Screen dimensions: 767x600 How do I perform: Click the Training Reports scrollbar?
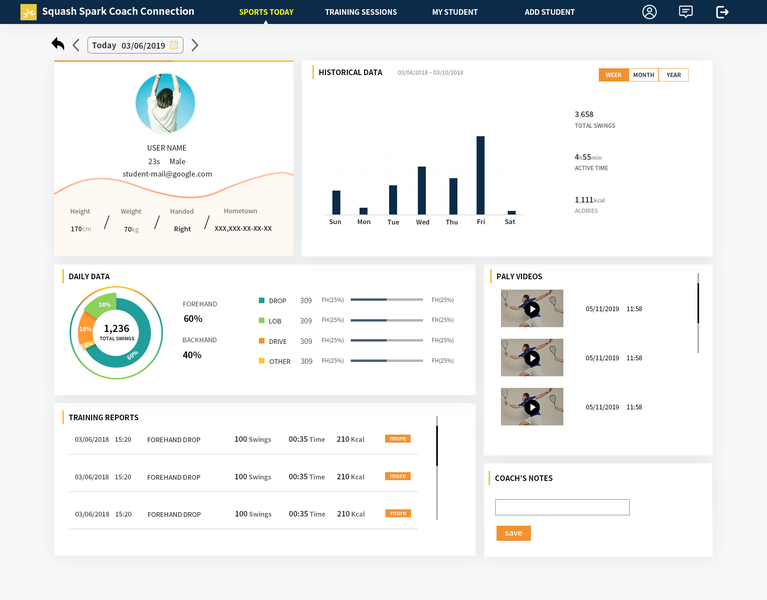coord(437,467)
